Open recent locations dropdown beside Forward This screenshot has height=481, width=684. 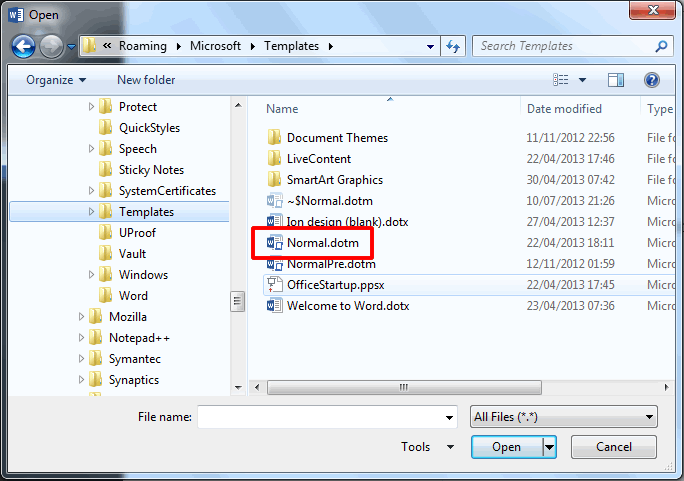72,46
